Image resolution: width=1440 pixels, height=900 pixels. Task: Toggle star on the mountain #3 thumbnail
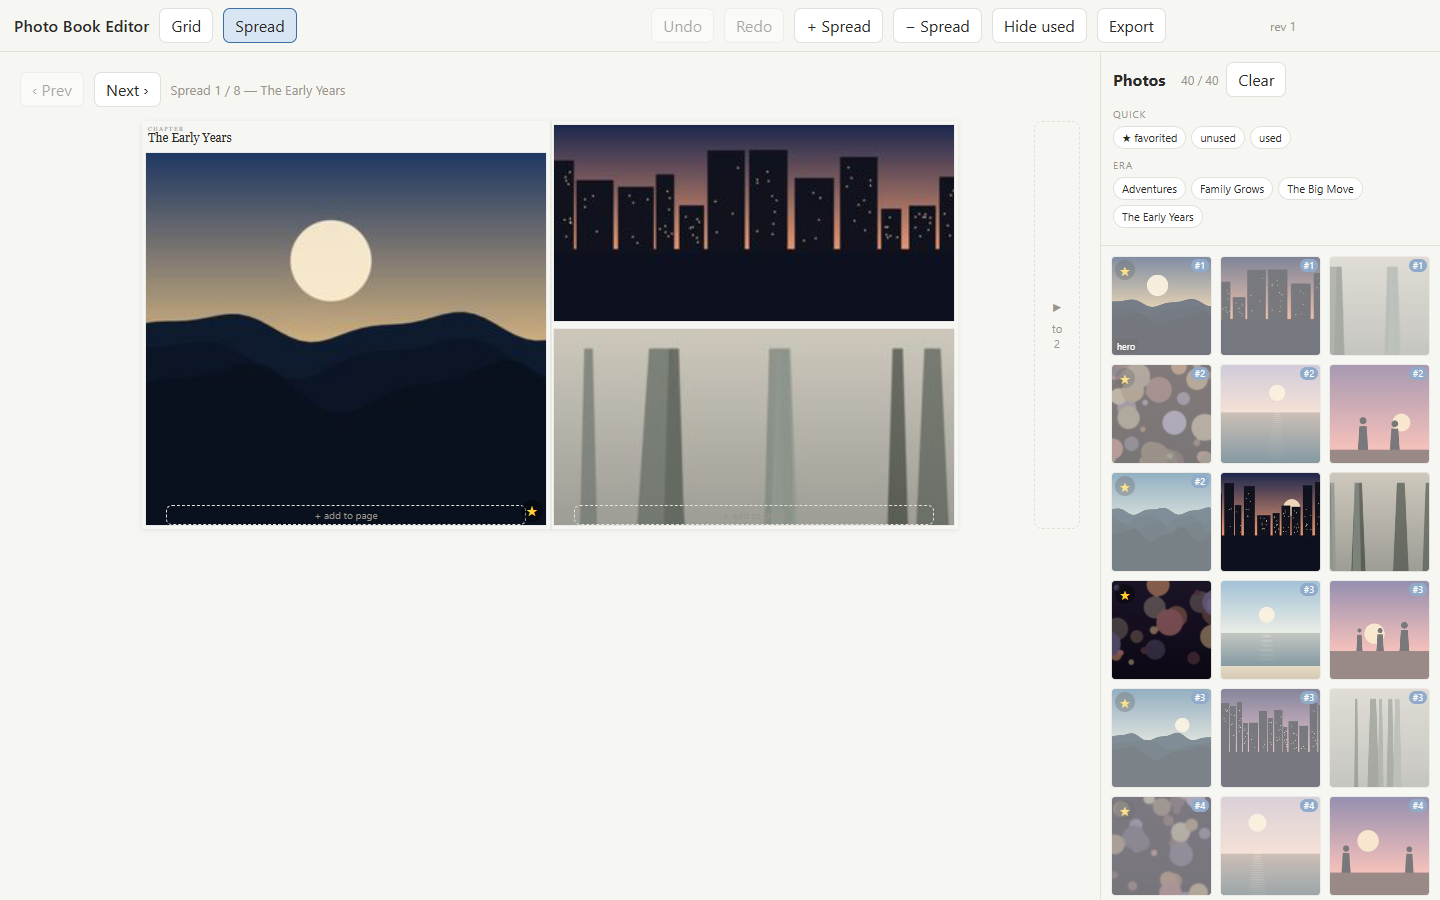pos(1125,703)
